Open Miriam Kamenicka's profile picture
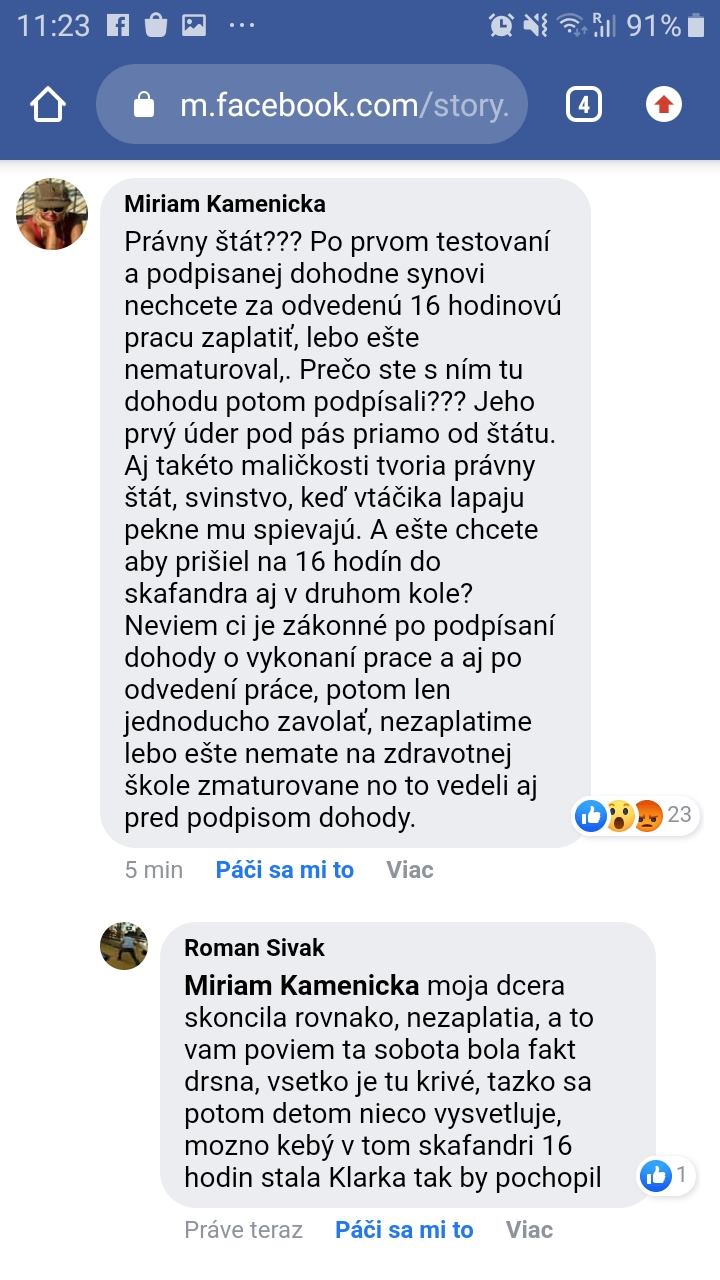Screen dimensions: 720x1280 [53, 214]
